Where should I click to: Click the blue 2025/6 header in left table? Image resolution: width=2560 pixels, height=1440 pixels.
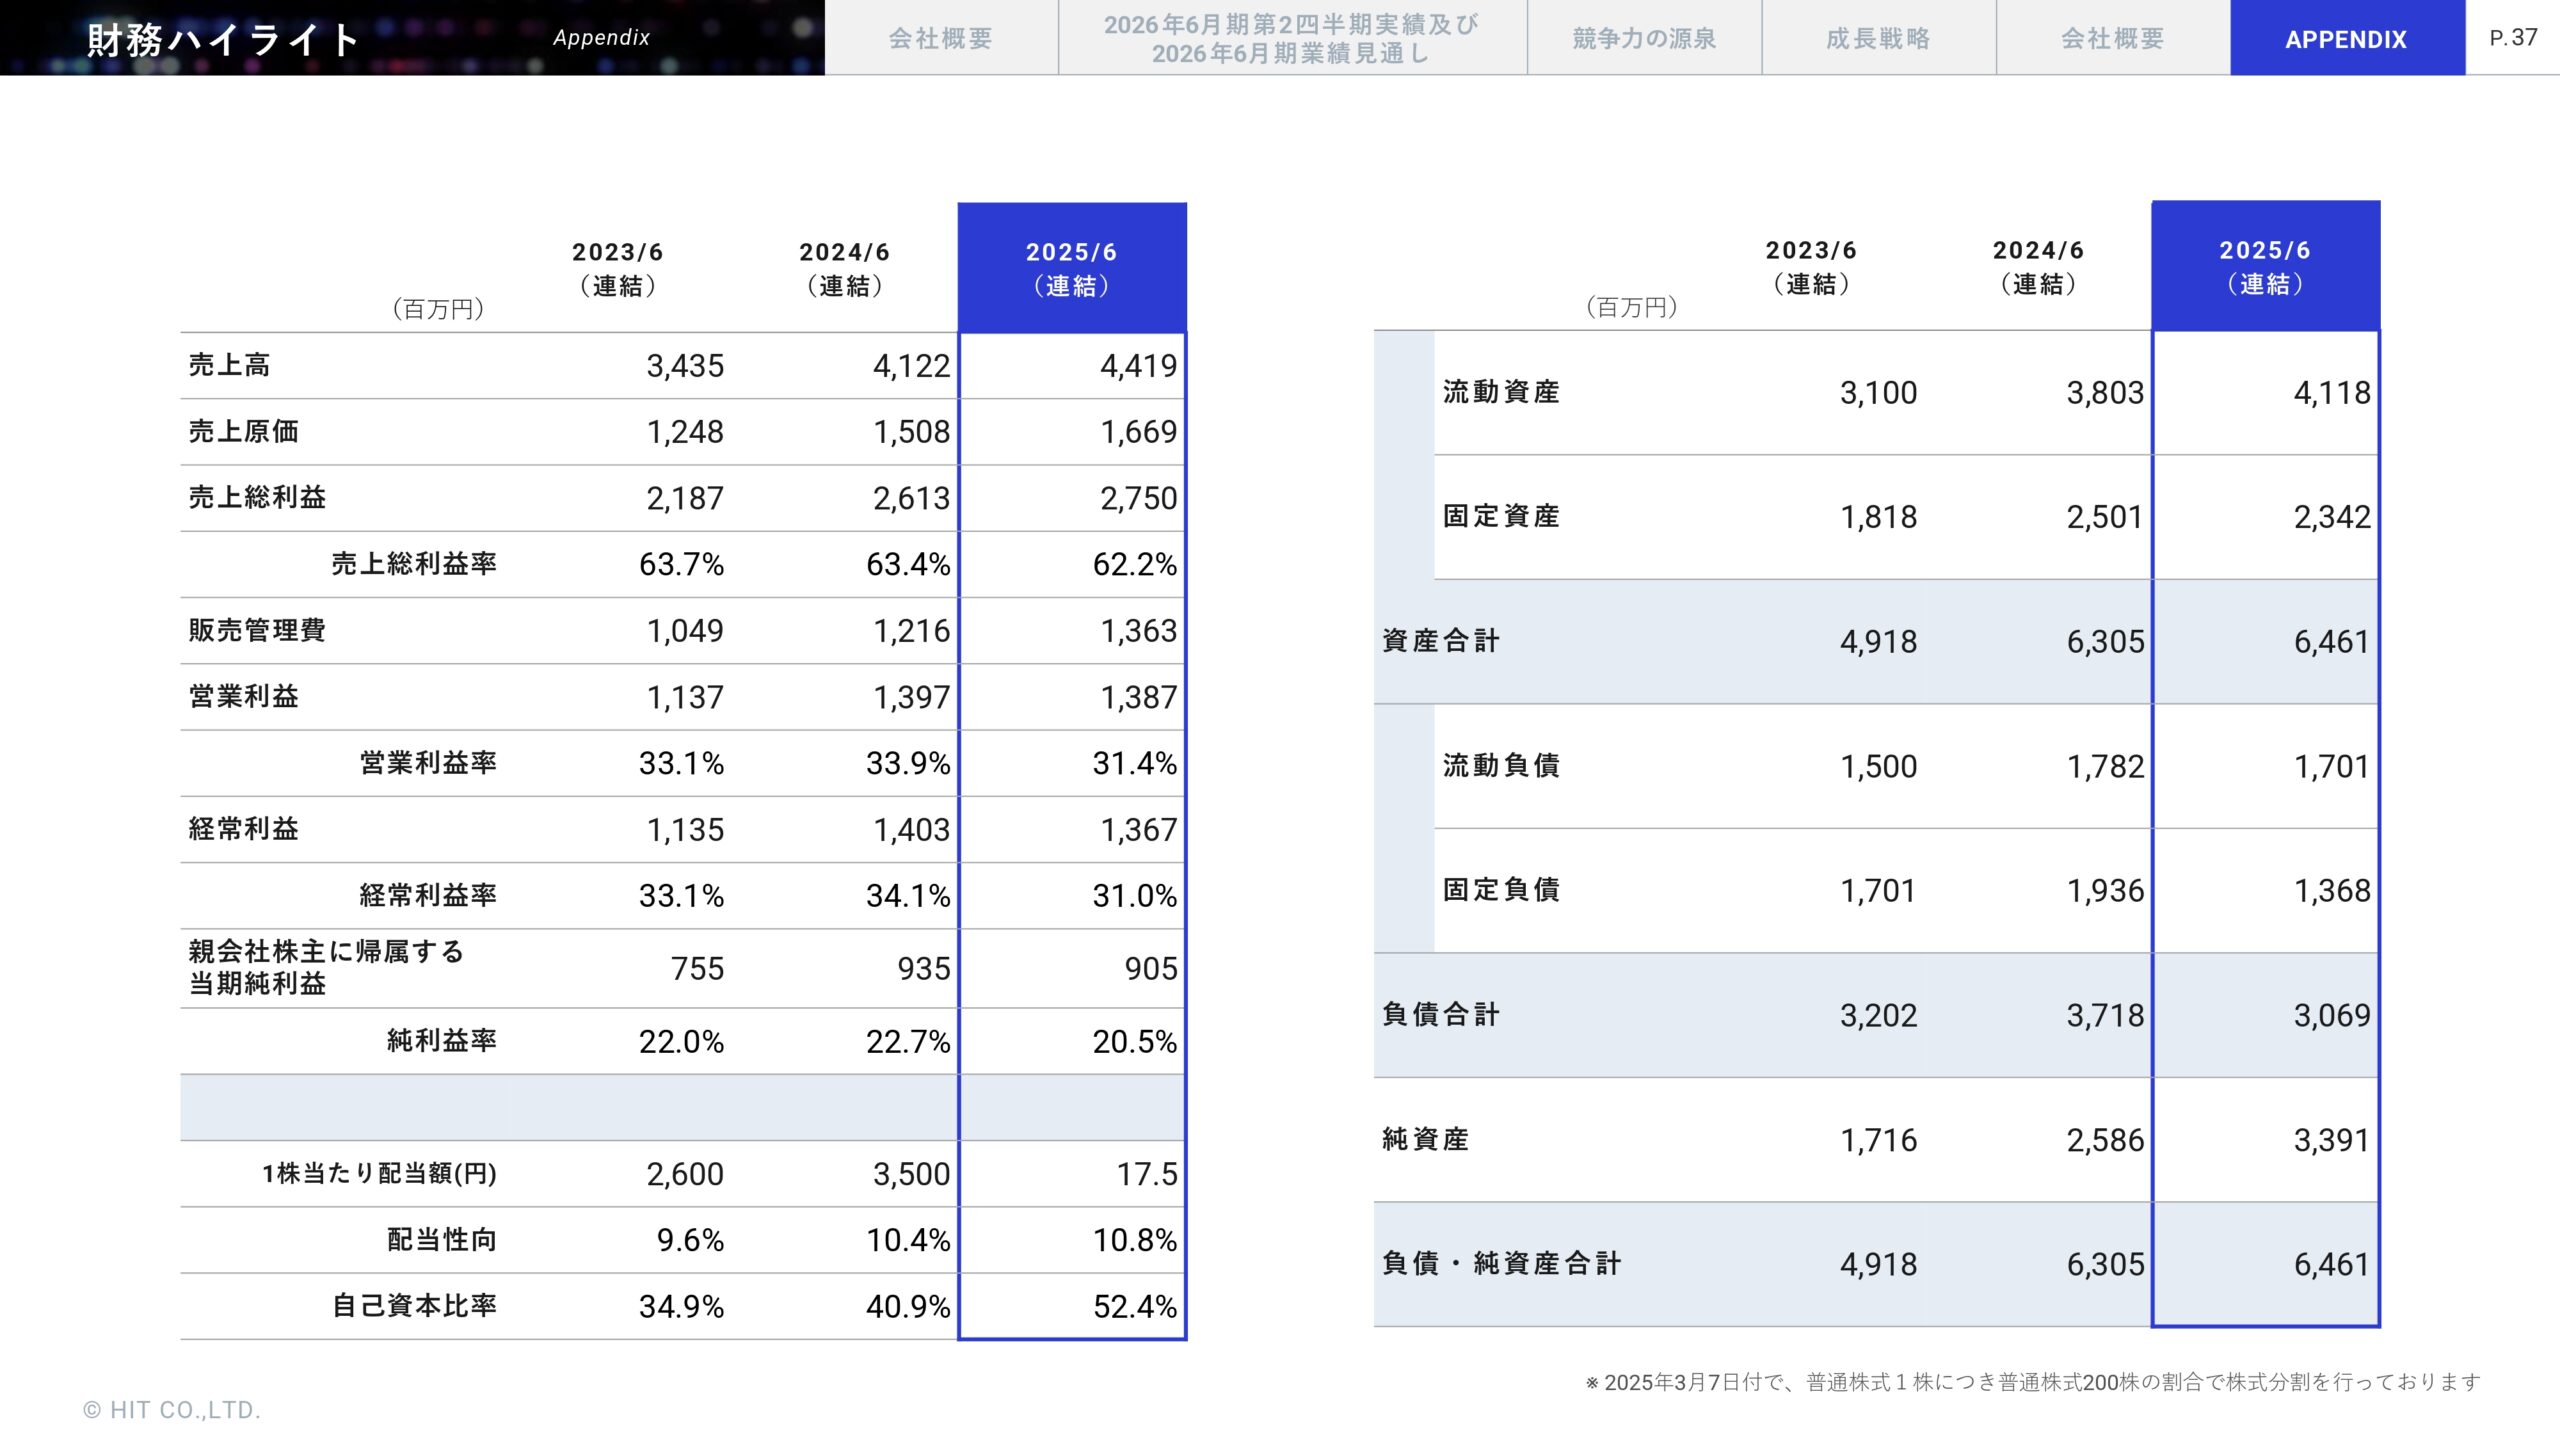coord(1071,268)
